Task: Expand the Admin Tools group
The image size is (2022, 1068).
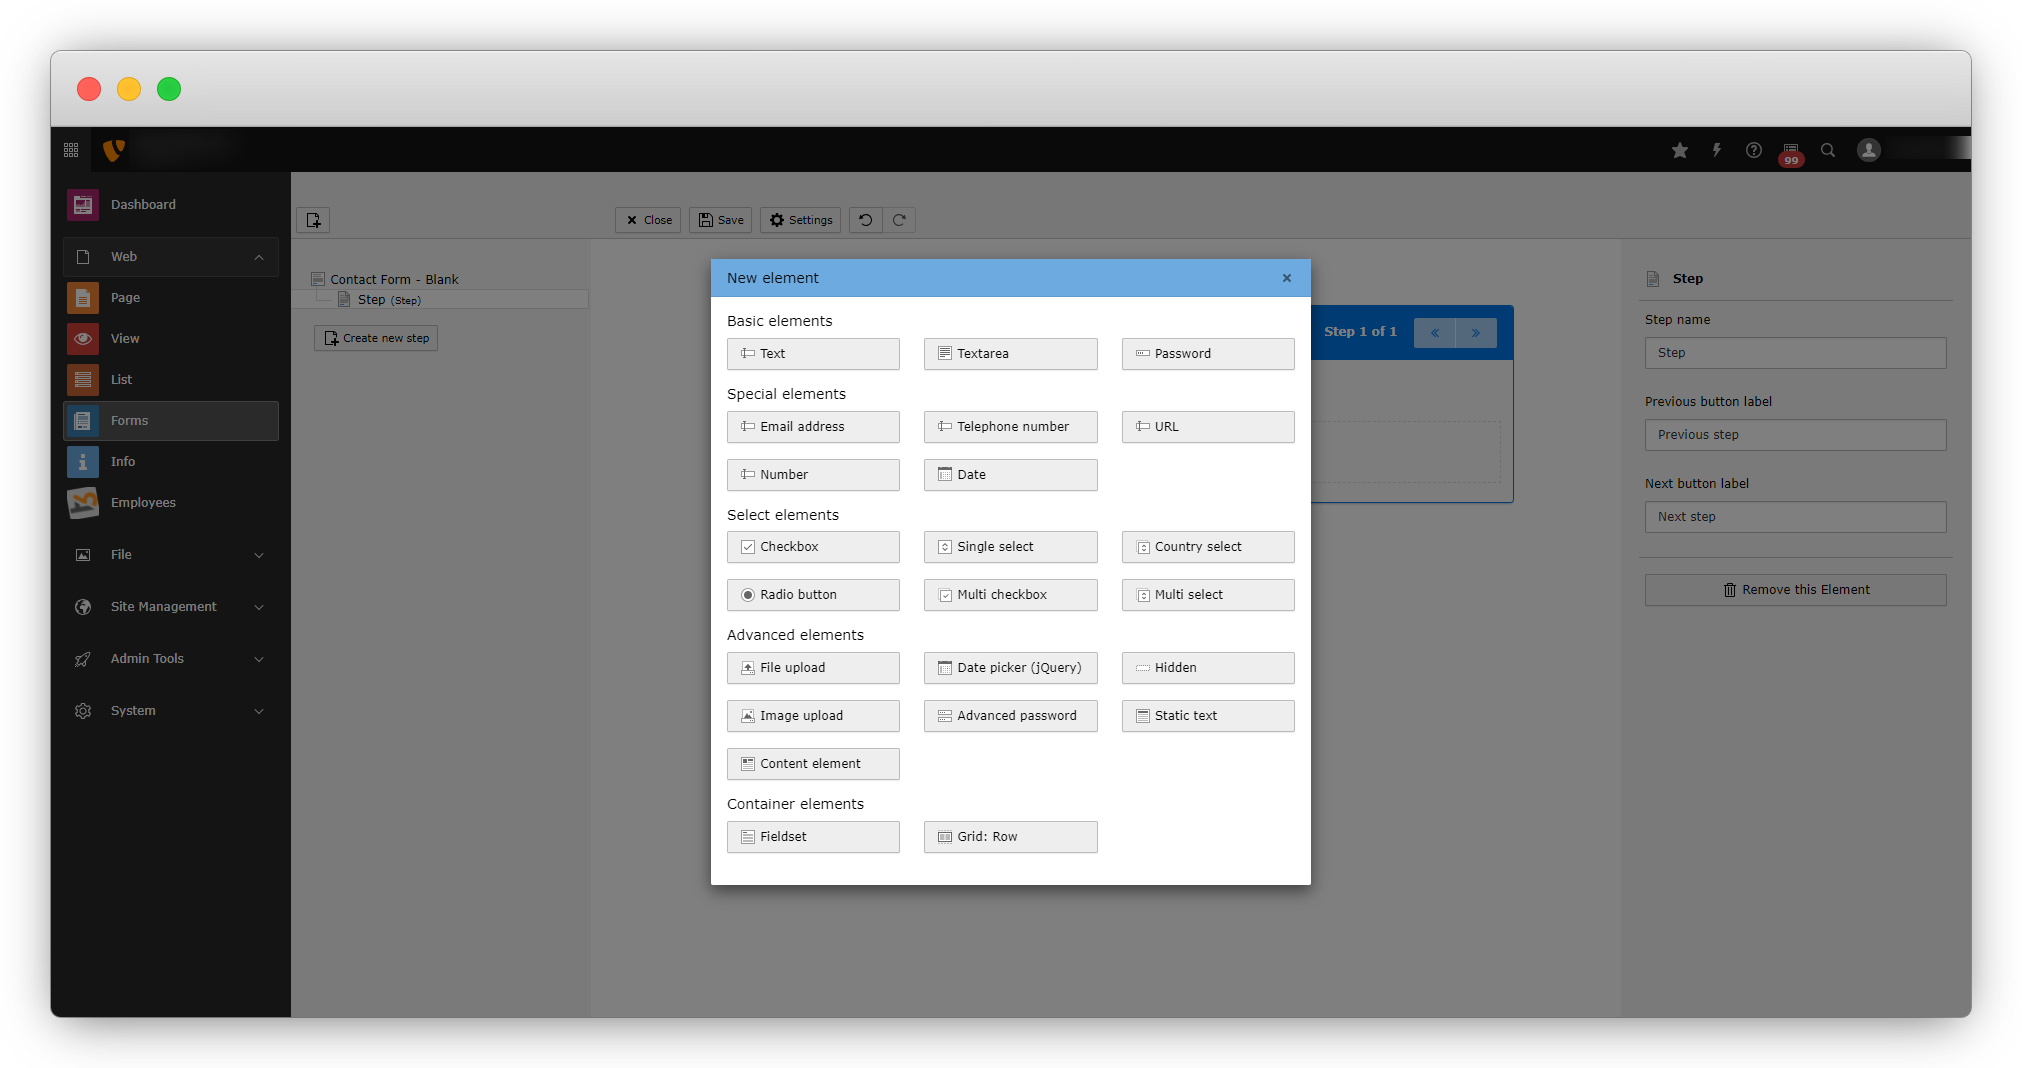Action: click(x=259, y=659)
